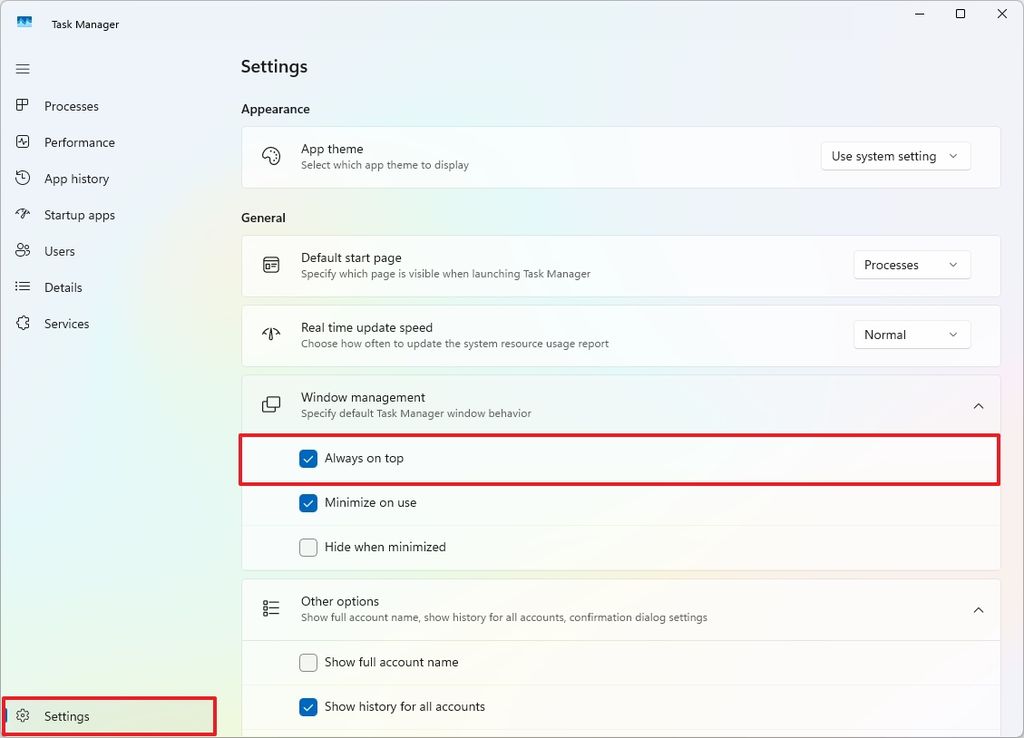Click the Other options title text
Image resolution: width=1024 pixels, height=738 pixels.
click(x=340, y=601)
